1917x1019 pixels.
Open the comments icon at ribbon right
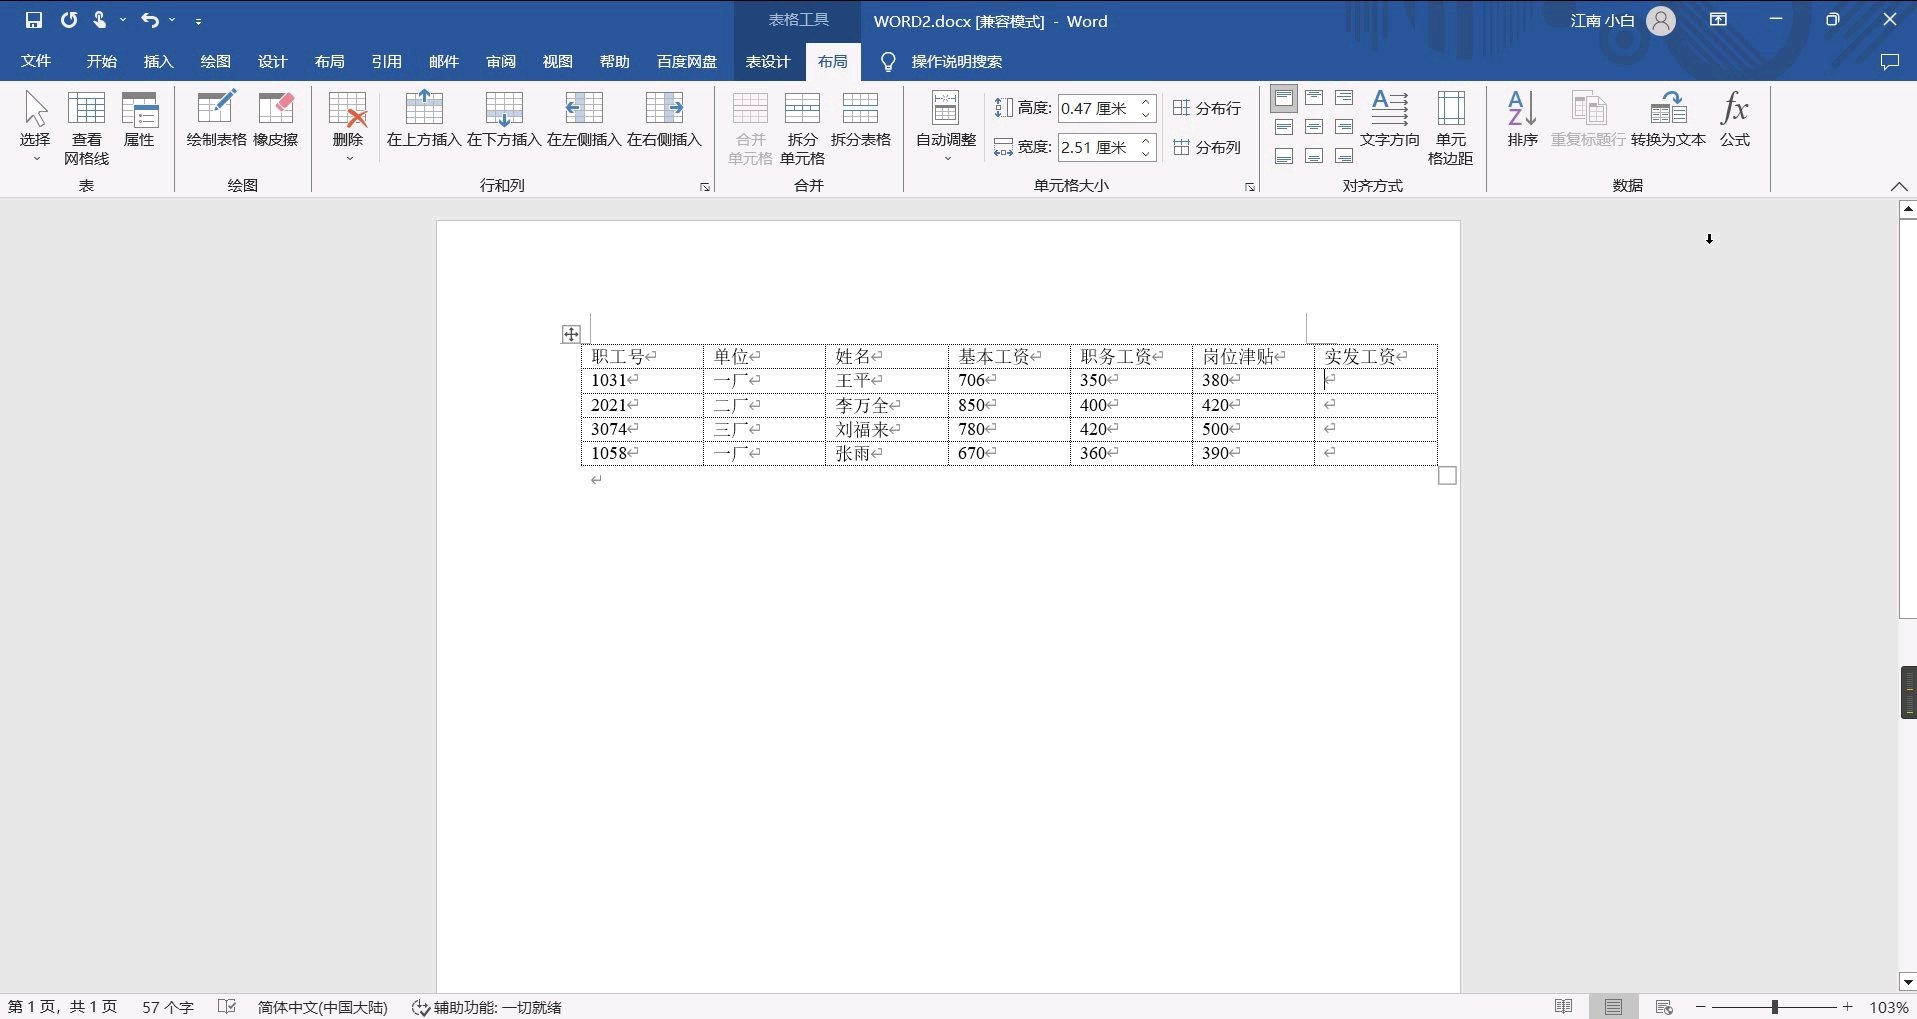1890,62
